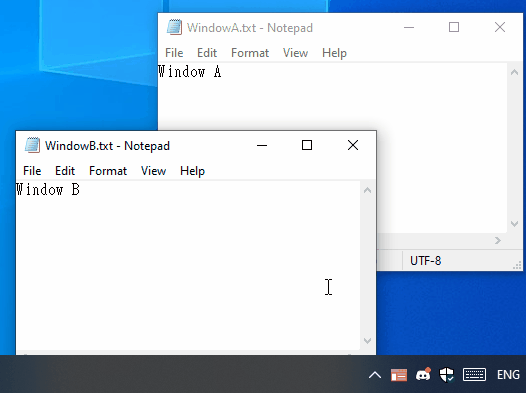
Task: Click WindowB.txt - Notepad title text
Action: tap(107, 146)
